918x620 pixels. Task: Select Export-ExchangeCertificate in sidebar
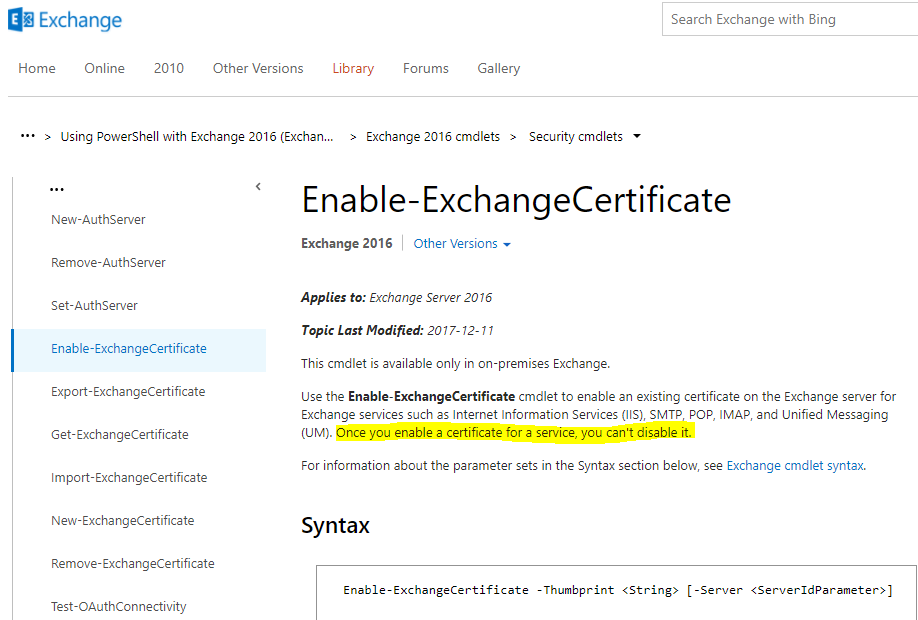128,391
